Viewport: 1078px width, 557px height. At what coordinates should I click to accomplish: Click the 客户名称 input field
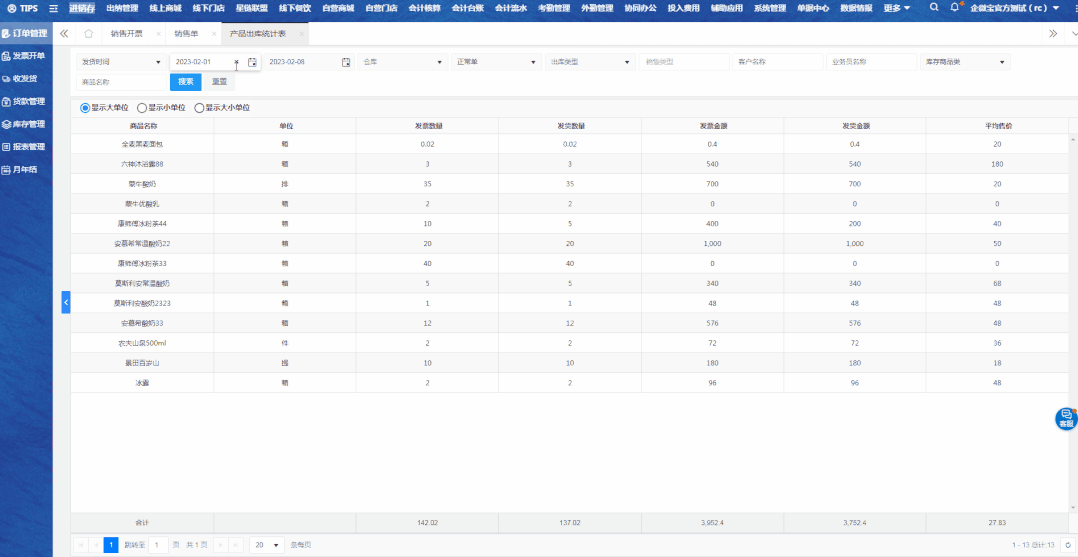776,62
